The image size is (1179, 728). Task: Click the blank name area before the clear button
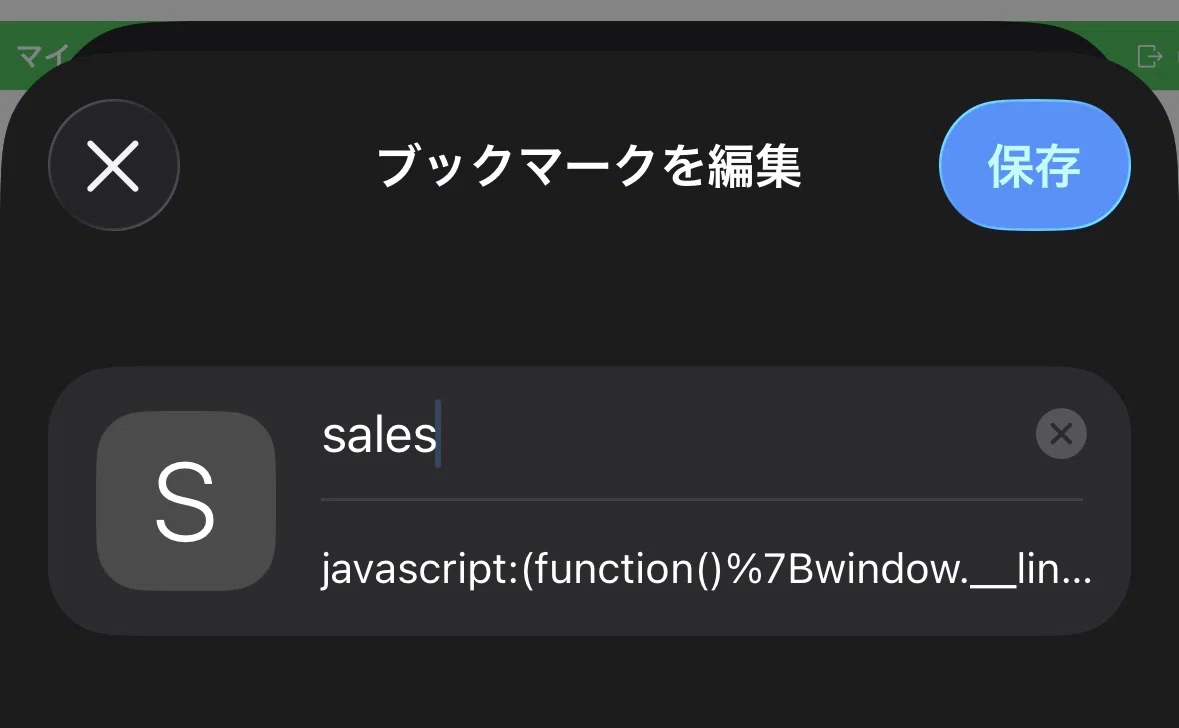[x=737, y=435]
